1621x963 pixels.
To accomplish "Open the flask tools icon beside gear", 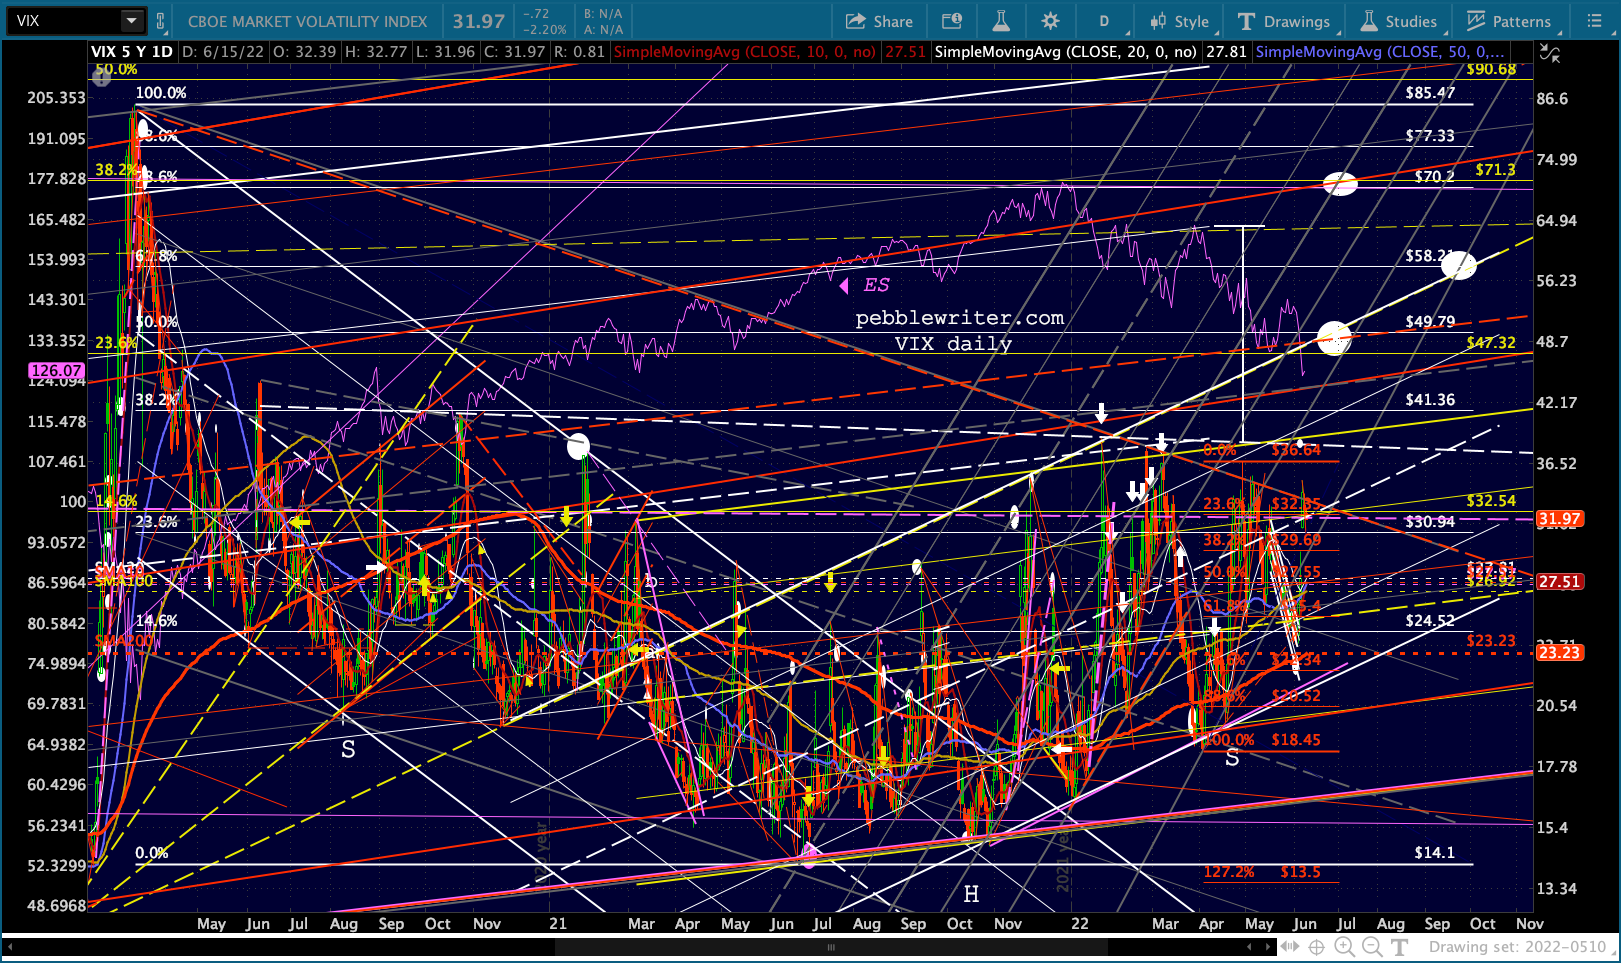I will click(x=1001, y=21).
